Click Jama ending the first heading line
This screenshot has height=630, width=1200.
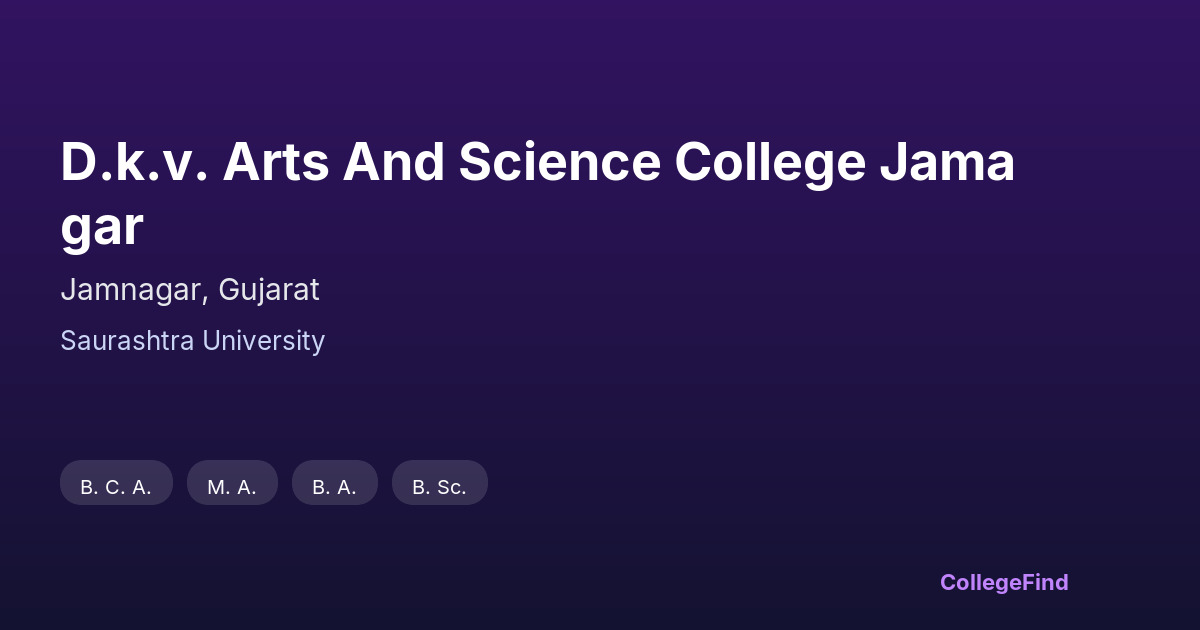pos(947,163)
